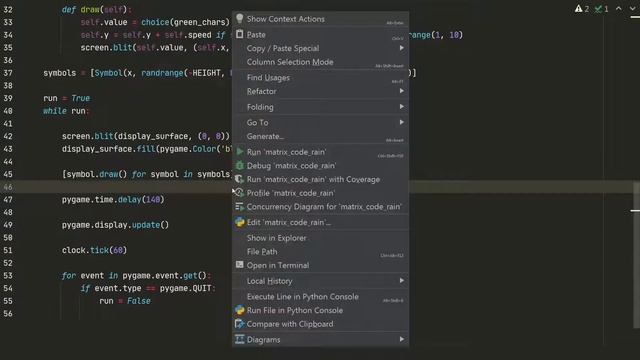
Task: Open Copy / Paste Special
Action: tap(320, 48)
